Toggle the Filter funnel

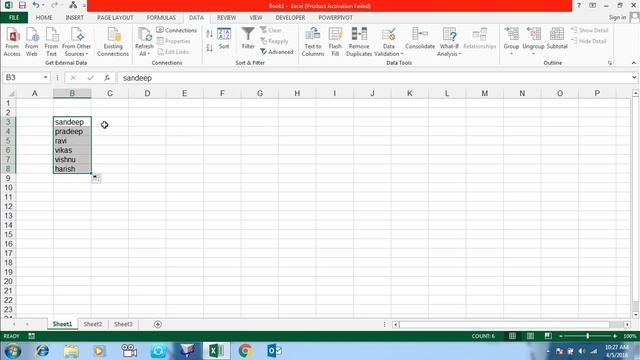click(248, 39)
